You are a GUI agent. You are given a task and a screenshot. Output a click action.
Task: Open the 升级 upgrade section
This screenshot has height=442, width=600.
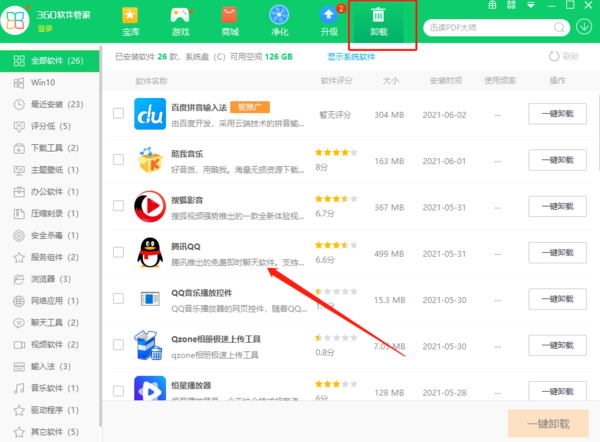point(328,23)
